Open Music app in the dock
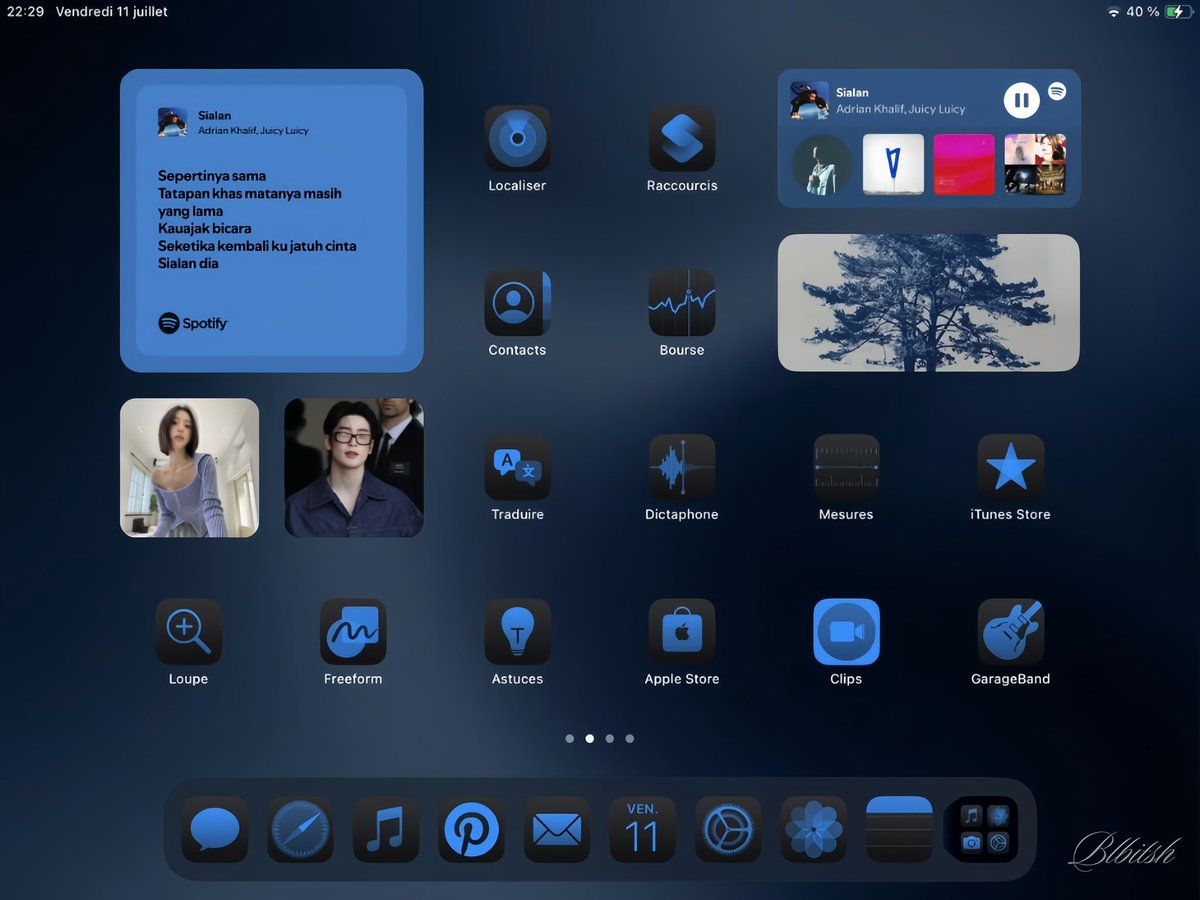1200x900 pixels. click(x=386, y=829)
